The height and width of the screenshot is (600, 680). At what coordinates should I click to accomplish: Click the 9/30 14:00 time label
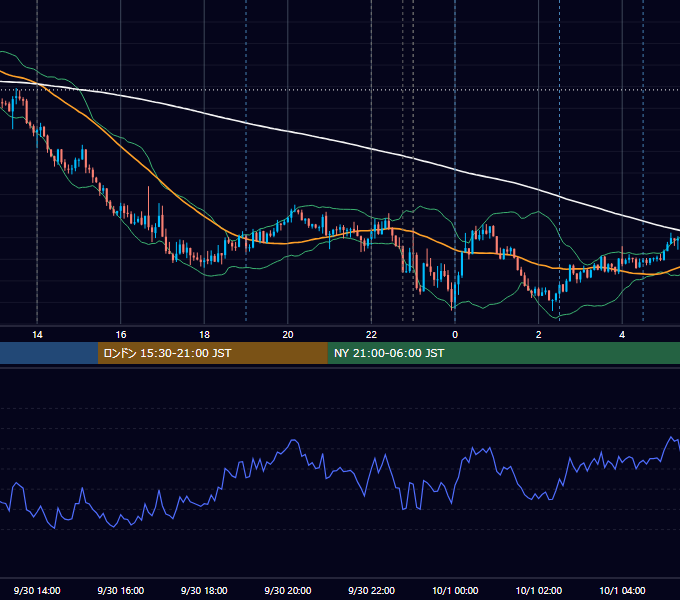coord(37,590)
